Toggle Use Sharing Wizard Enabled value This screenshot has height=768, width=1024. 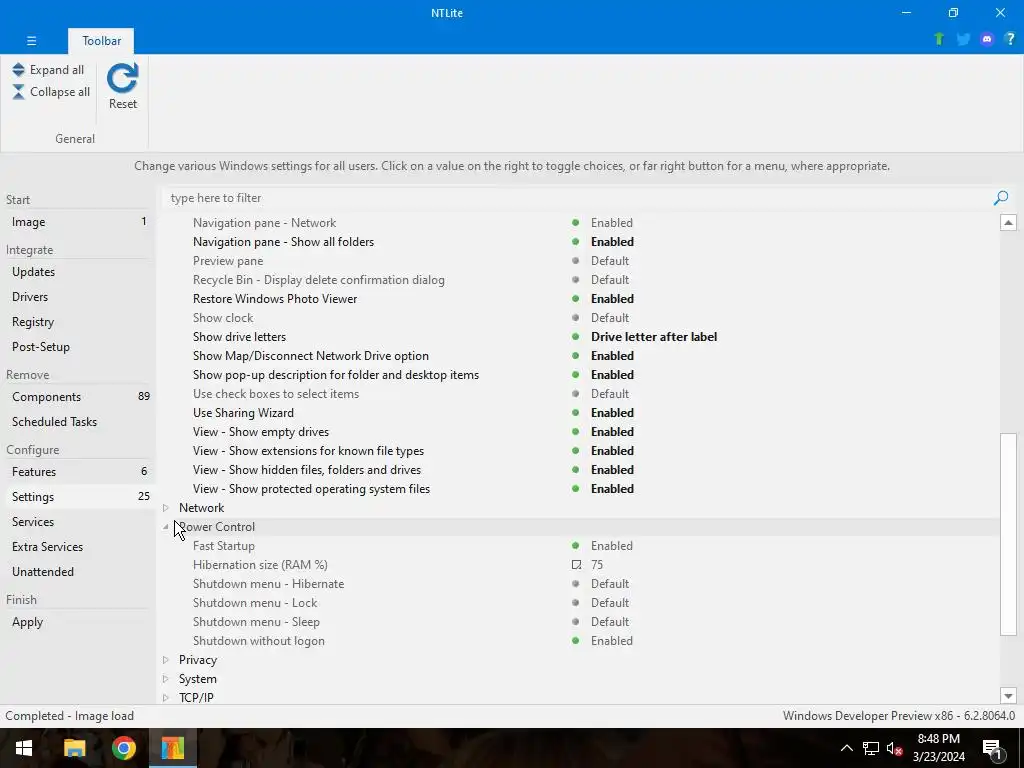[613, 413]
